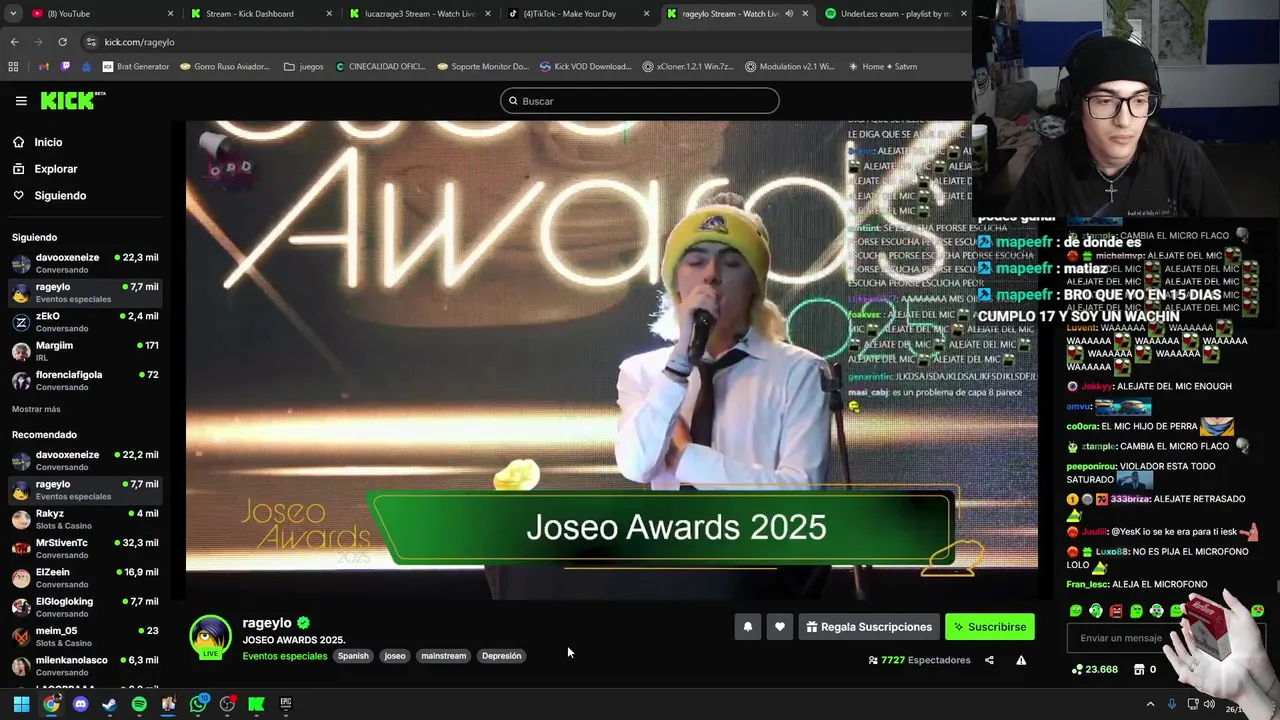The width and height of the screenshot is (1280, 720).
Task: Open Margiim IRL channel
Action: (85, 351)
